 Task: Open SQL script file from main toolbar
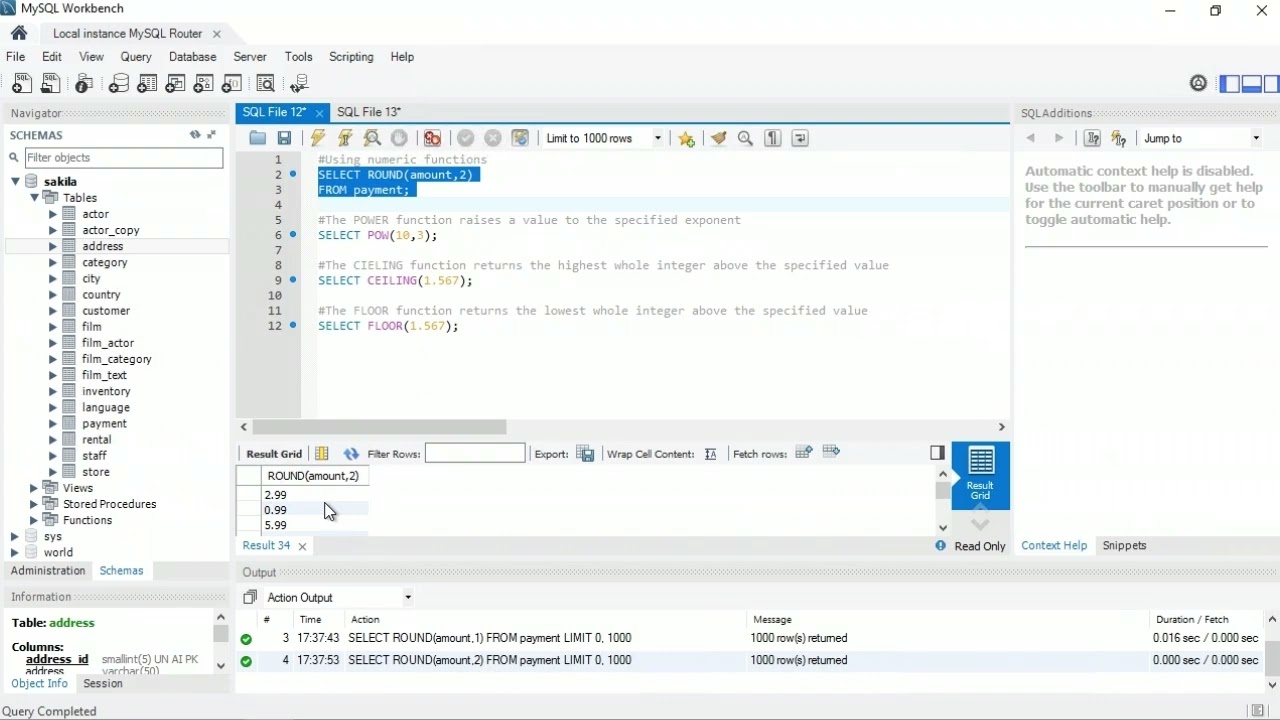coord(50,84)
